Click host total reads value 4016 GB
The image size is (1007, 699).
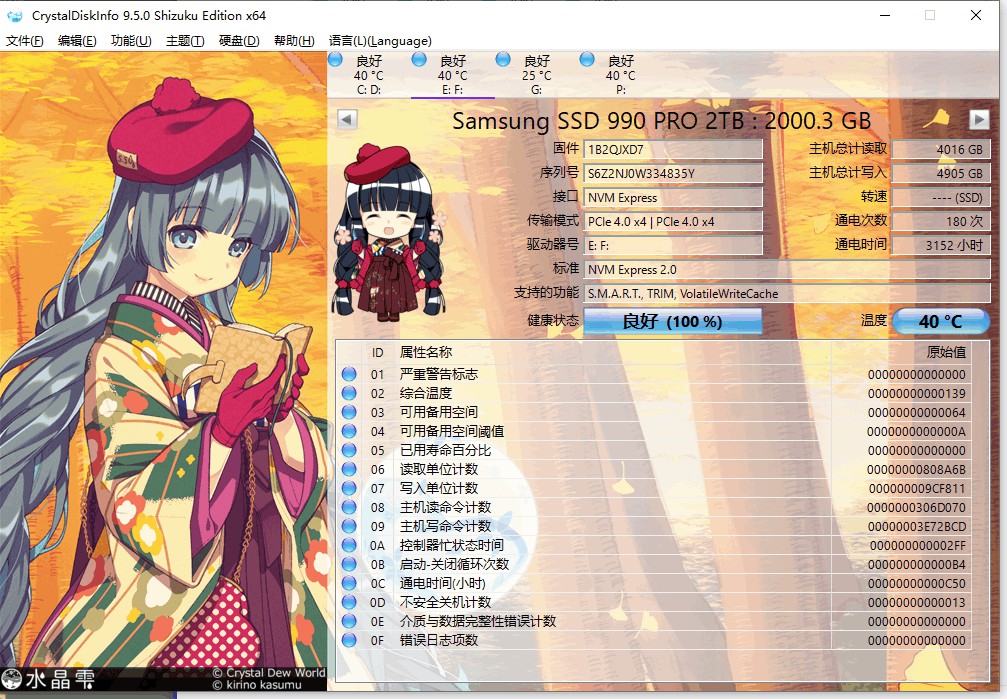pos(941,150)
